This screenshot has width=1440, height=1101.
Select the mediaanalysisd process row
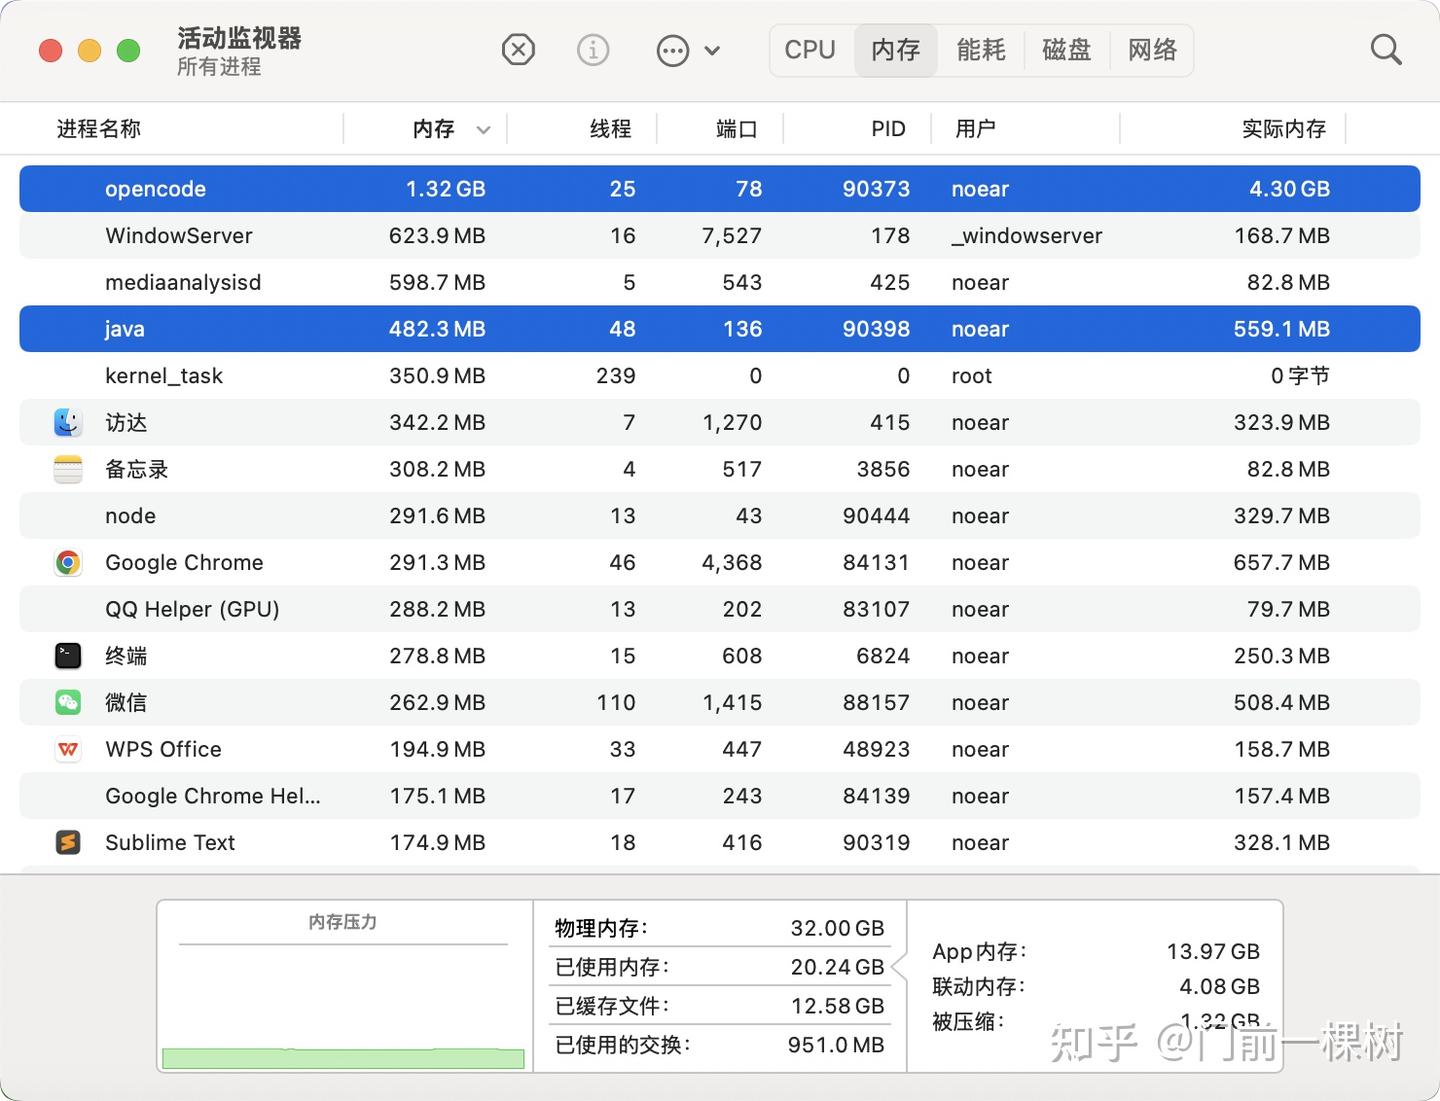720,282
